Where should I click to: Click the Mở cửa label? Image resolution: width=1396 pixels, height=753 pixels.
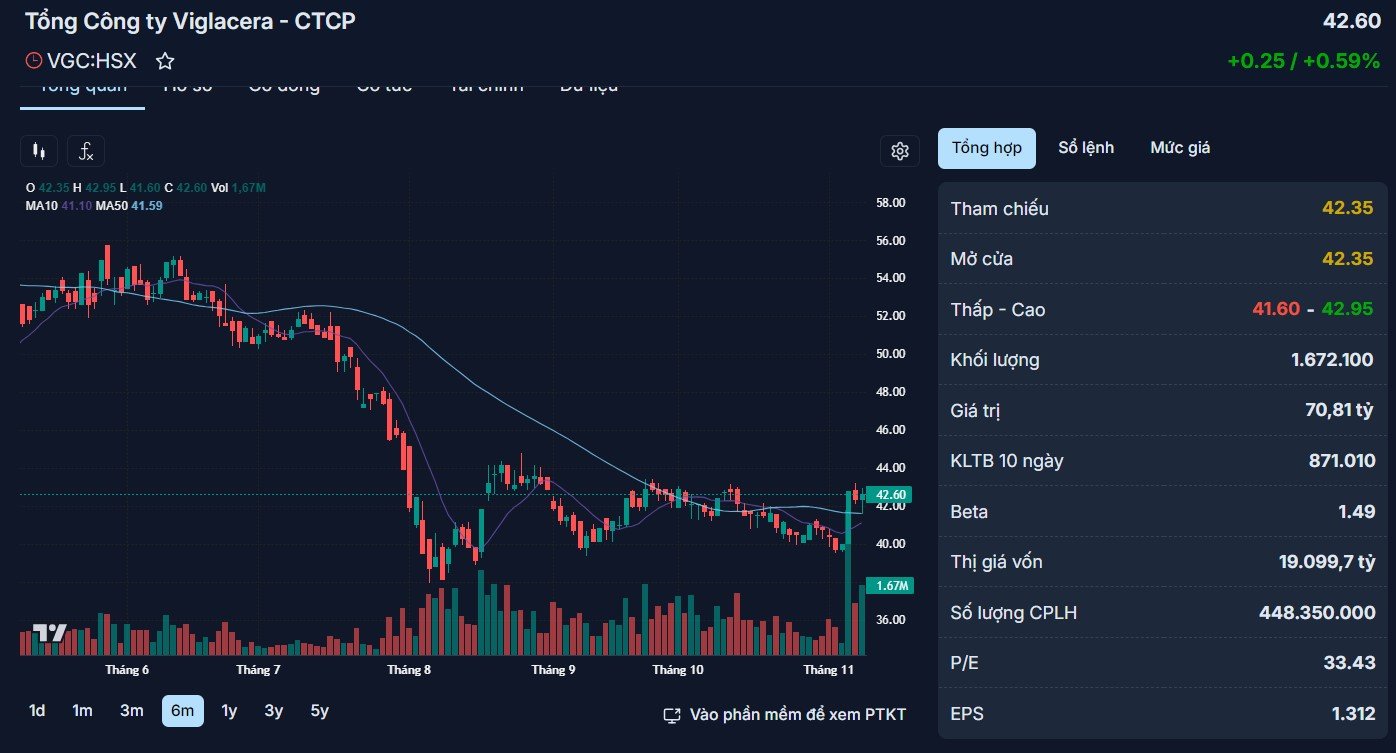click(981, 259)
